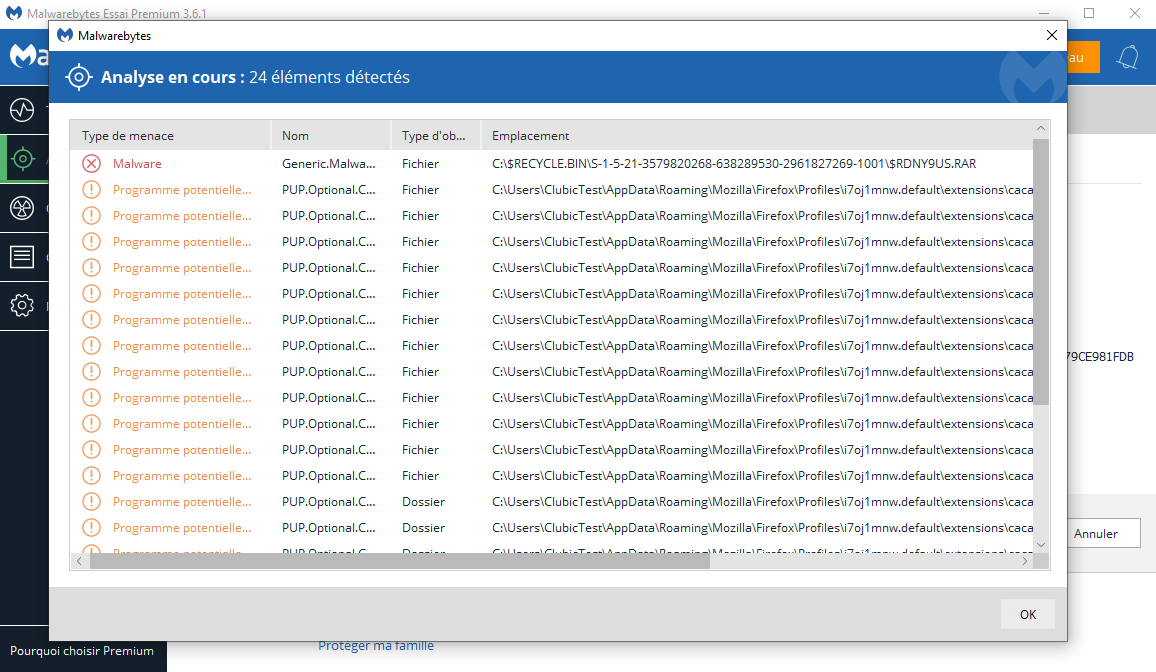Open the Dashboard pulse icon in sidebar
The image size is (1156, 672).
[x=22, y=109]
